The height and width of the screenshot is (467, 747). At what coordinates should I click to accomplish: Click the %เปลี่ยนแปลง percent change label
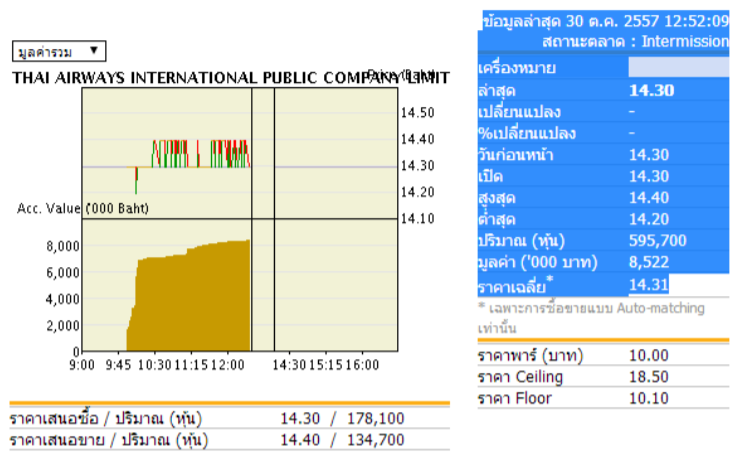point(527,133)
